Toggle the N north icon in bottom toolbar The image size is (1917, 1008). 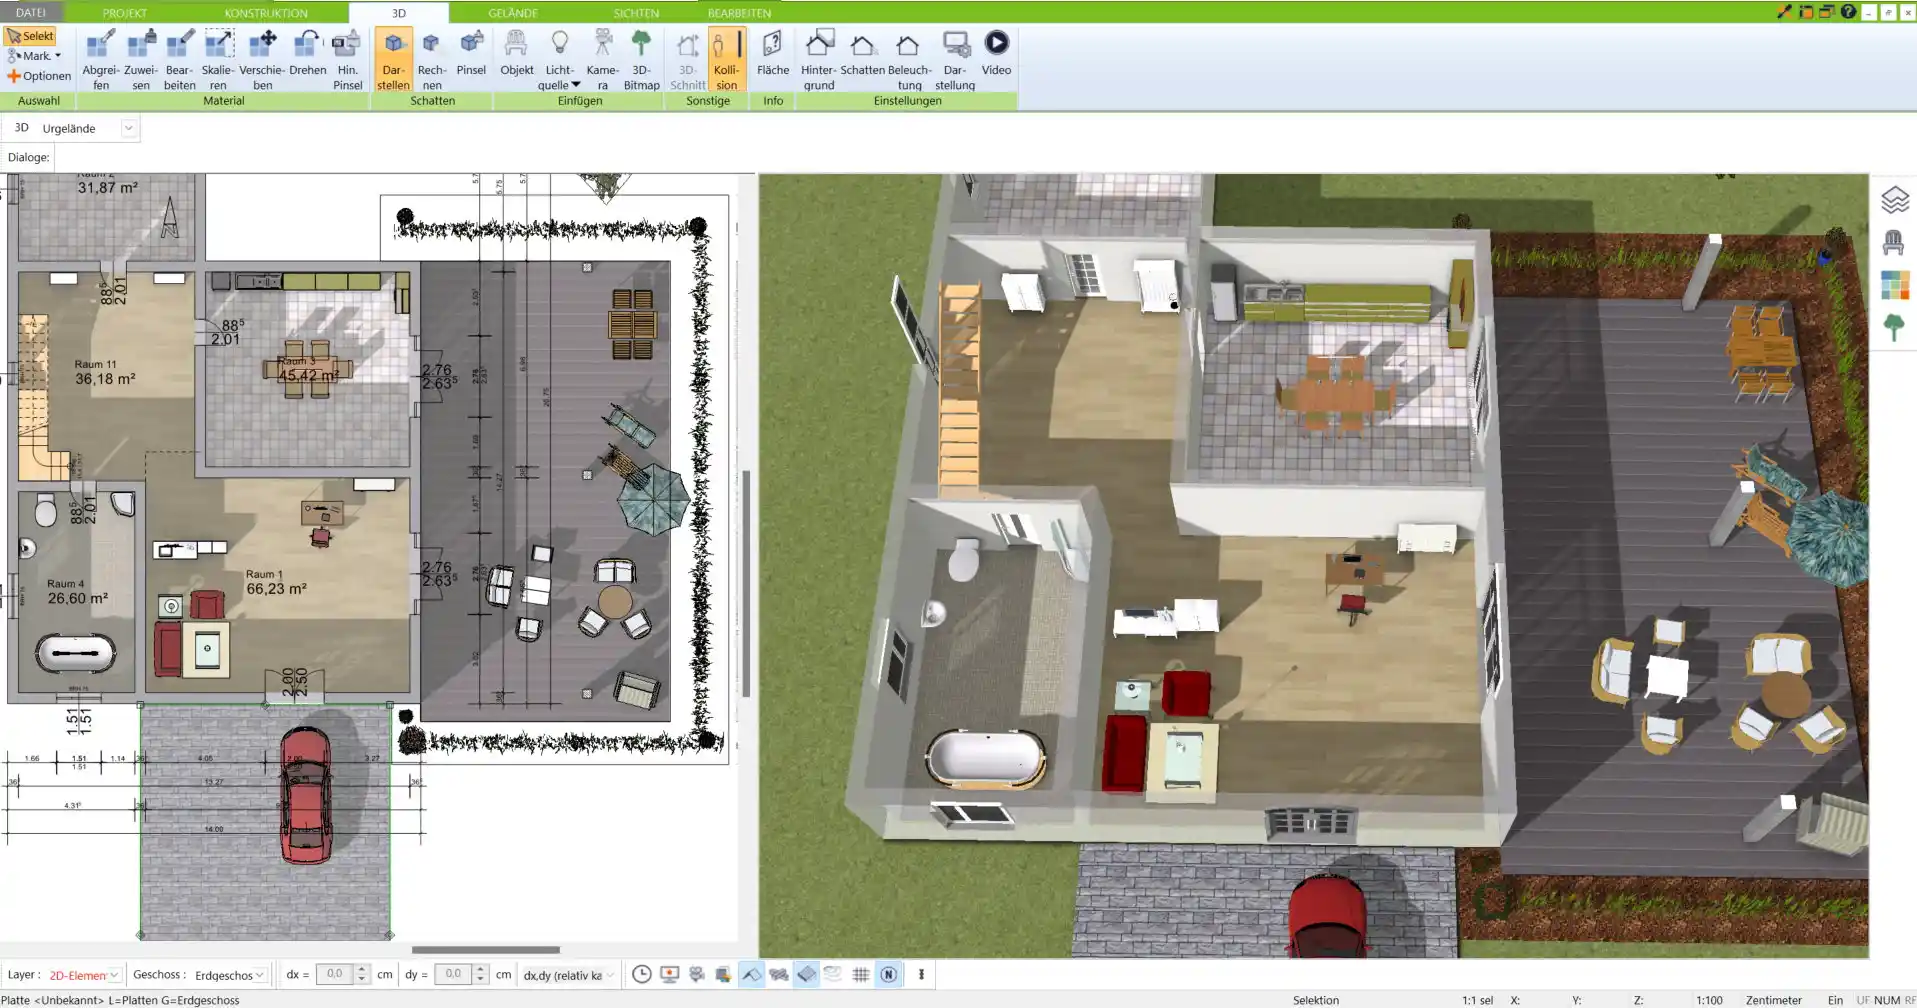click(x=888, y=974)
